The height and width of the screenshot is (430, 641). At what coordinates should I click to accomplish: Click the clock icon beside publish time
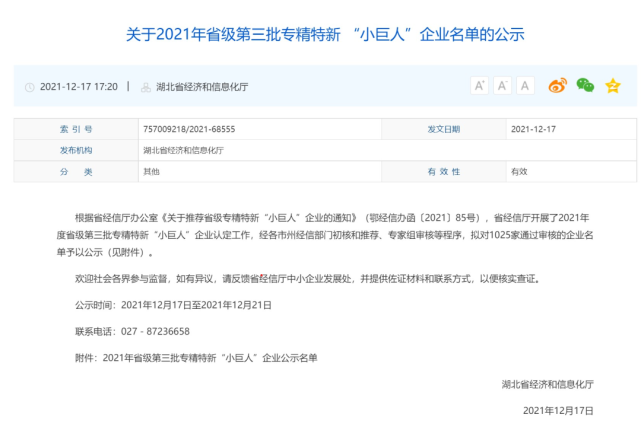[x=29, y=87]
